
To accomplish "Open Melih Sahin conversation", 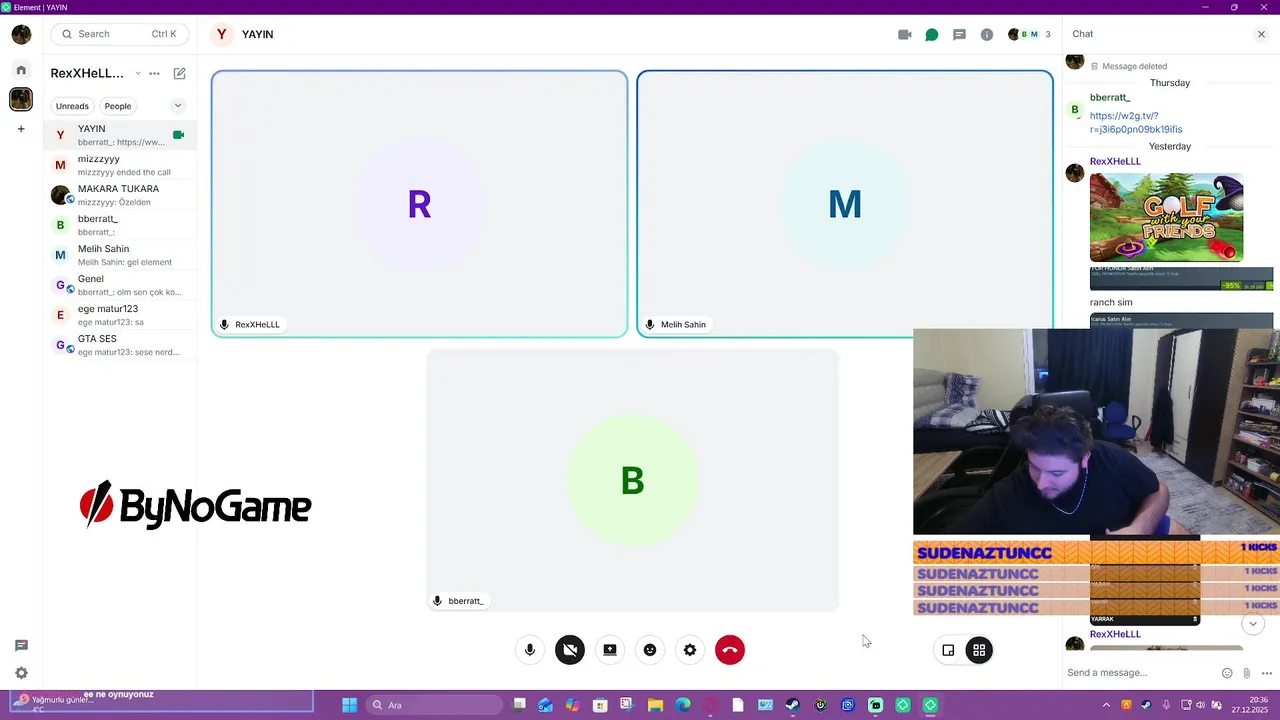I will (x=120, y=255).
